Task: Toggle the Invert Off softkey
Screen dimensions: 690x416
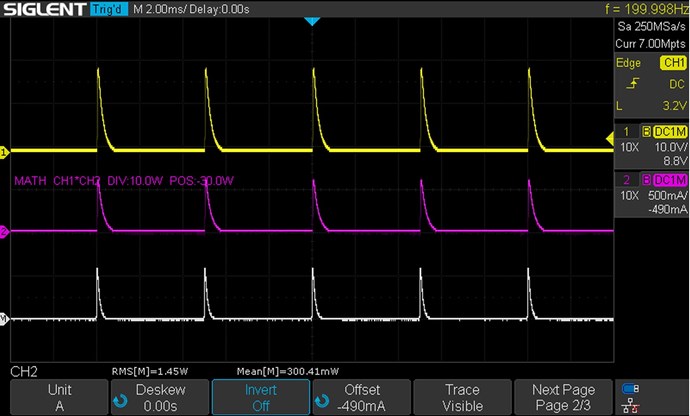Action: tap(261, 397)
